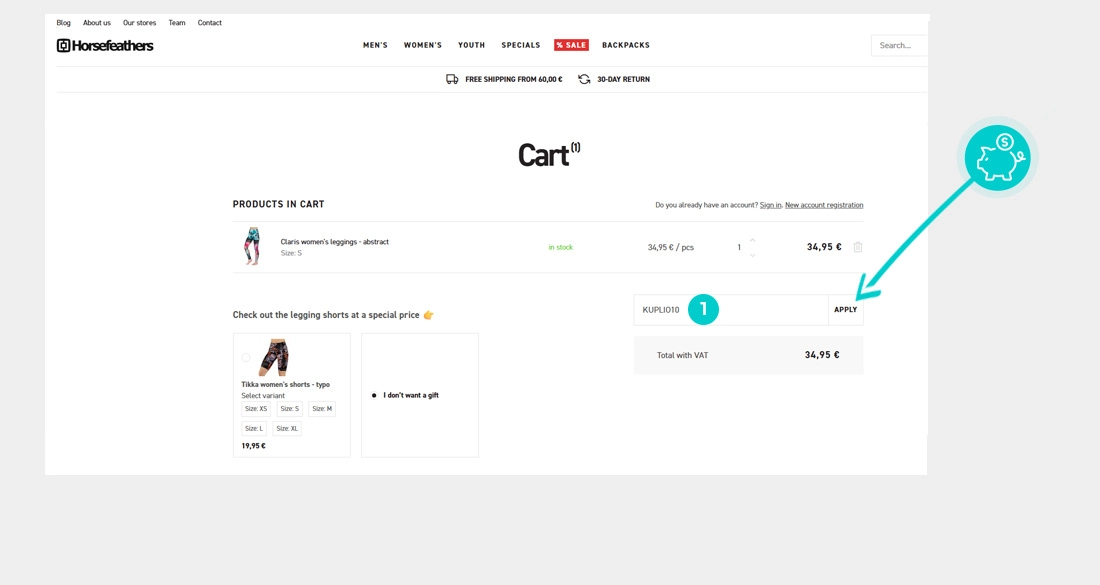Viewport: 1100px width, 585px height.
Task: Open the BACKPACKS category
Action: point(626,45)
